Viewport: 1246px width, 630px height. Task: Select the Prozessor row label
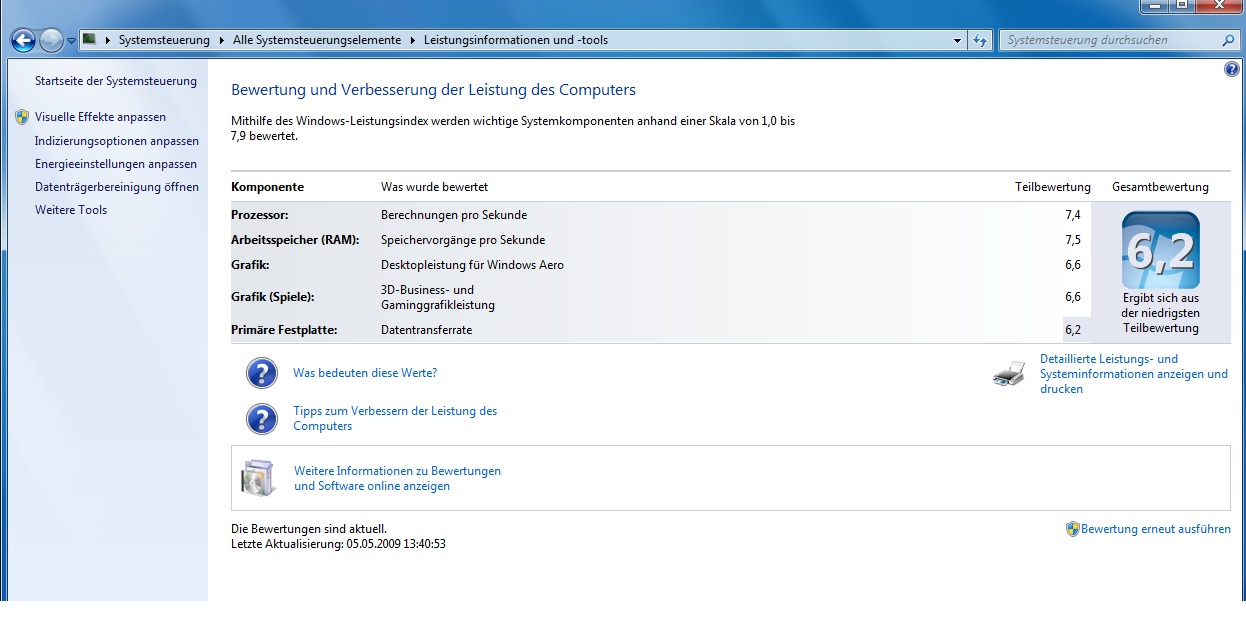pyautogui.click(x=260, y=215)
